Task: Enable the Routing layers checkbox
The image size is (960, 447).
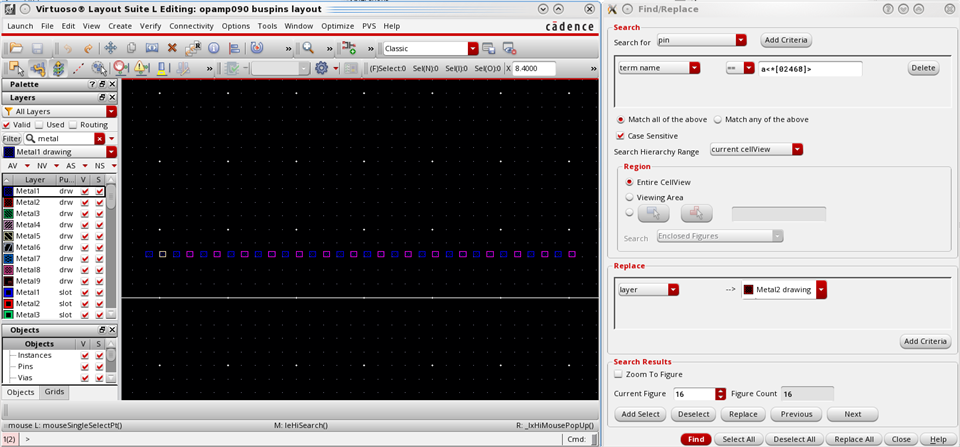Action: [73, 124]
